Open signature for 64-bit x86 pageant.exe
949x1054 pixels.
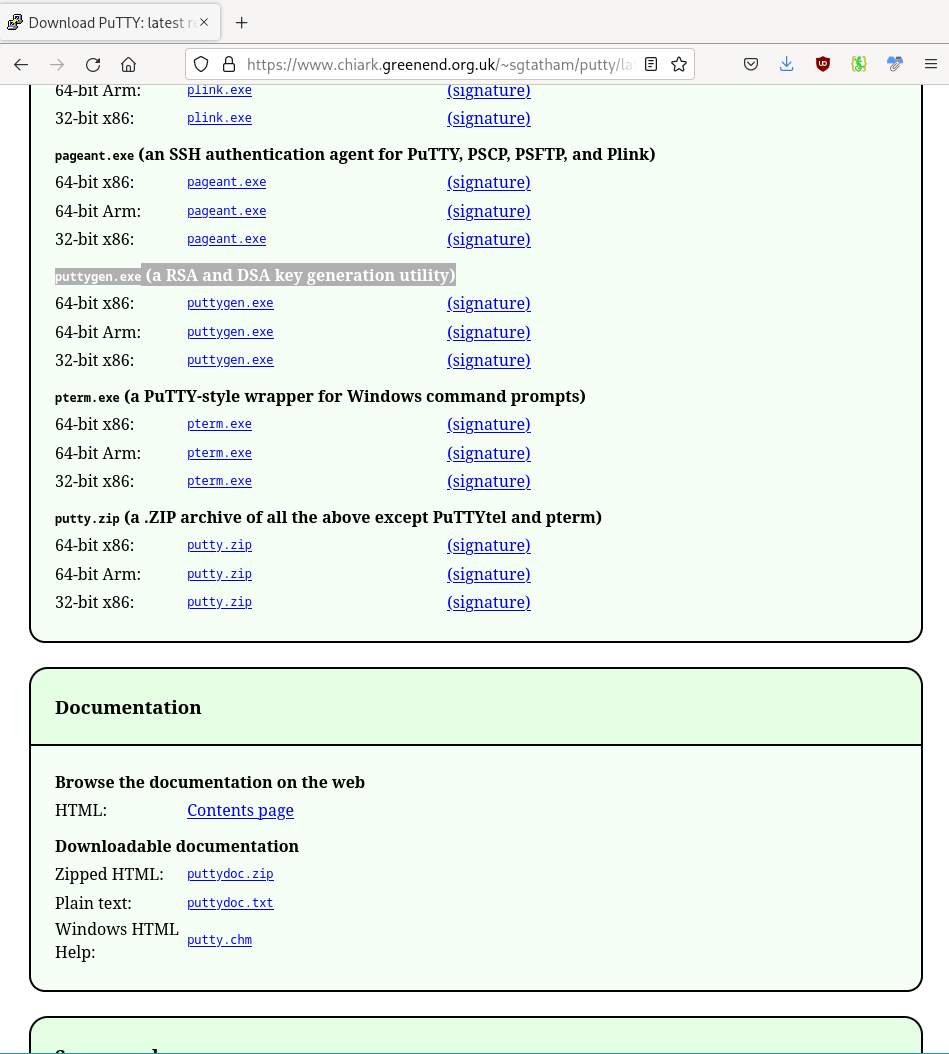489,182
